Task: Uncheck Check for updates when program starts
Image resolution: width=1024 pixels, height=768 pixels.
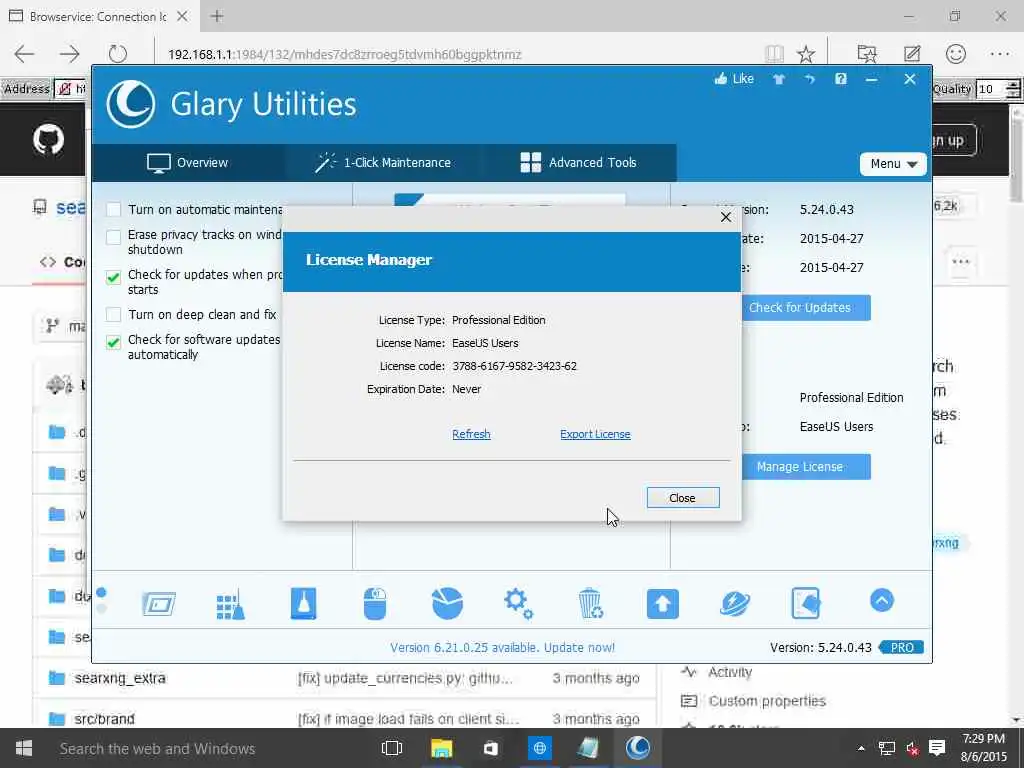Action: tap(114, 277)
